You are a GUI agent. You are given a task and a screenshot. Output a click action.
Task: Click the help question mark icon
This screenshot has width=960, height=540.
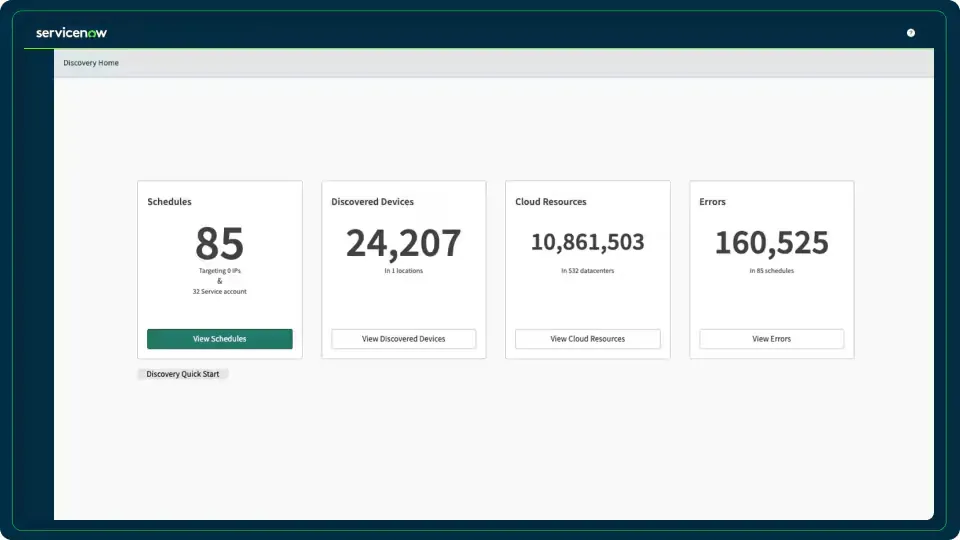click(911, 33)
